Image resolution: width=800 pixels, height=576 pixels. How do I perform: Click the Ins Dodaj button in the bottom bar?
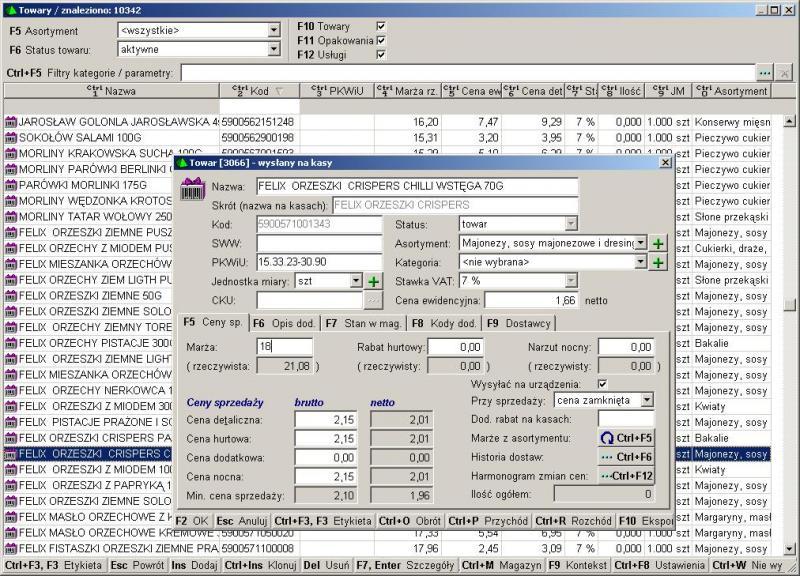coord(194,566)
